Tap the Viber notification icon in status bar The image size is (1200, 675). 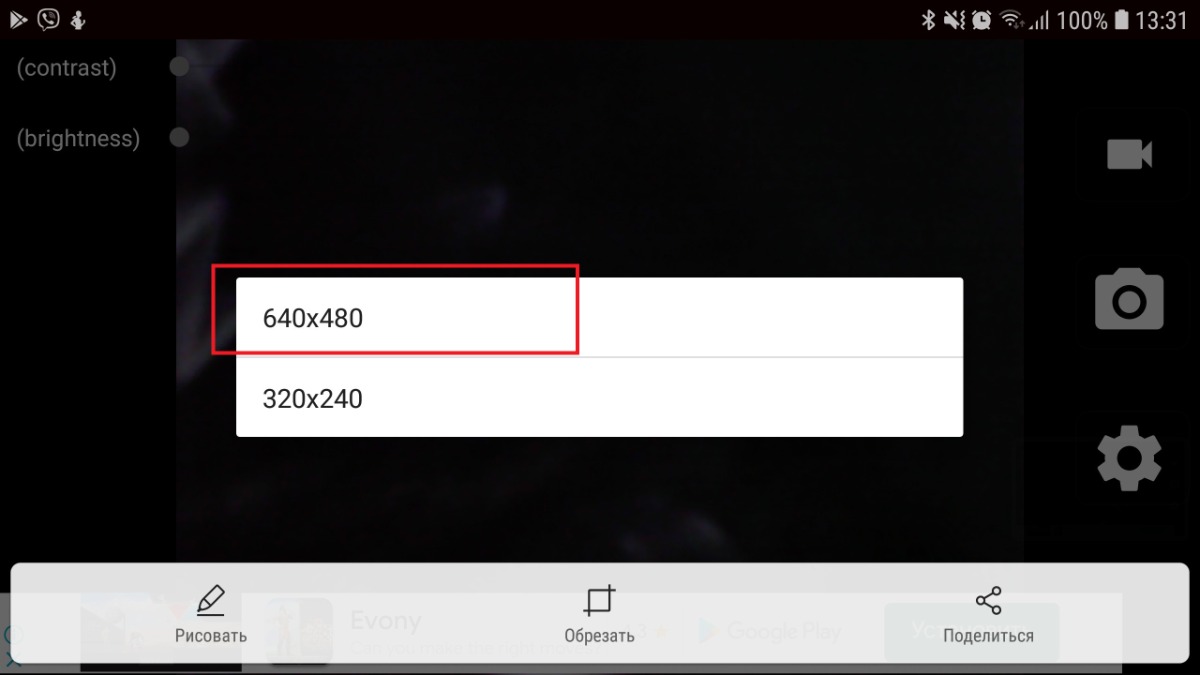coord(47,19)
